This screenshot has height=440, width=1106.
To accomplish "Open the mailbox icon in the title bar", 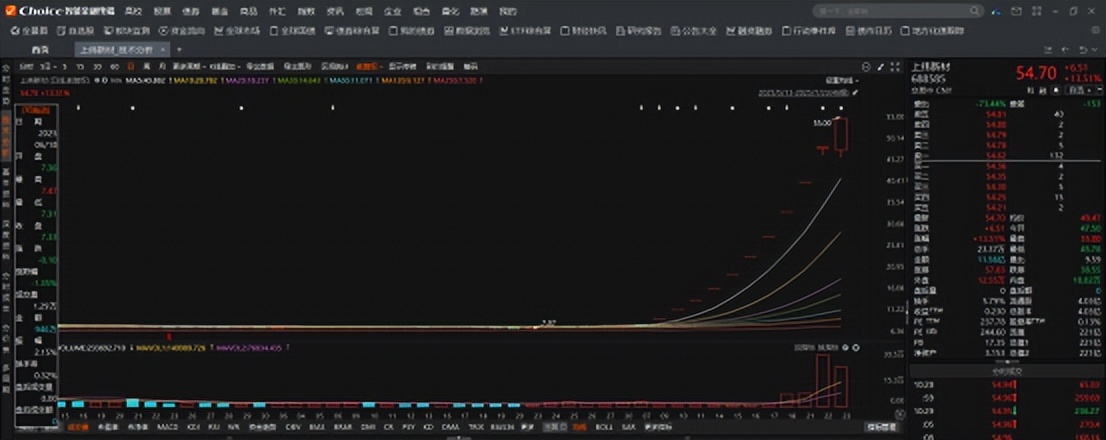I will 1016,11.
